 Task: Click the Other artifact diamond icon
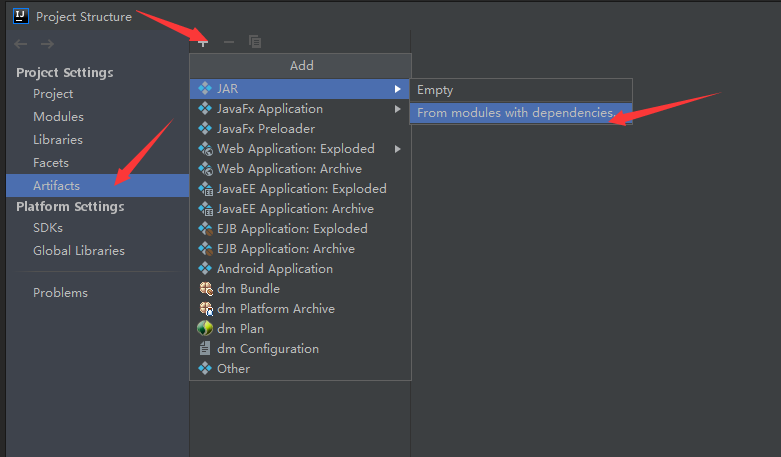click(205, 368)
